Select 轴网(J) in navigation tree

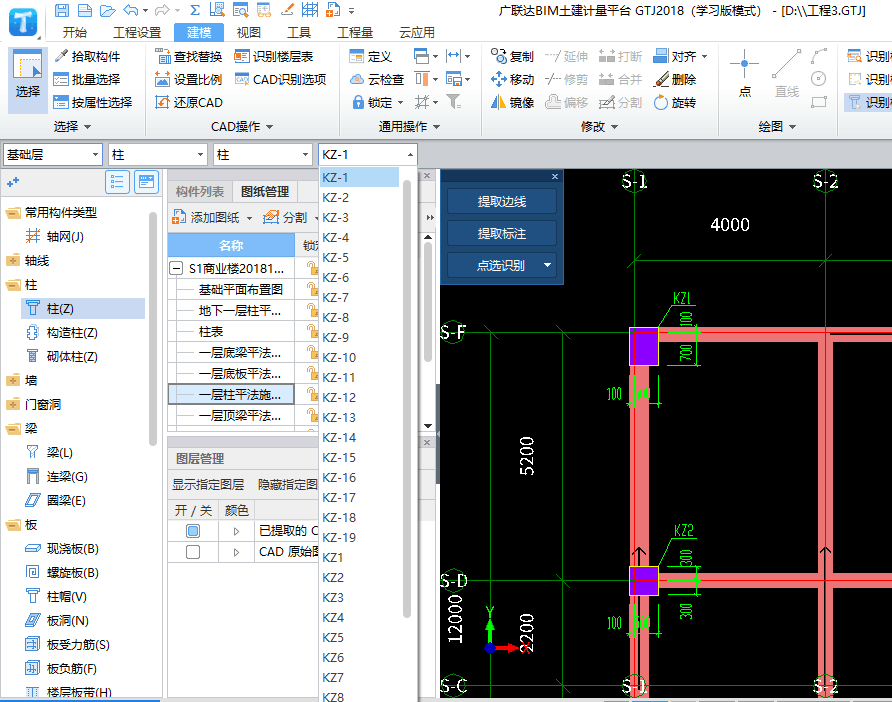click(65, 237)
